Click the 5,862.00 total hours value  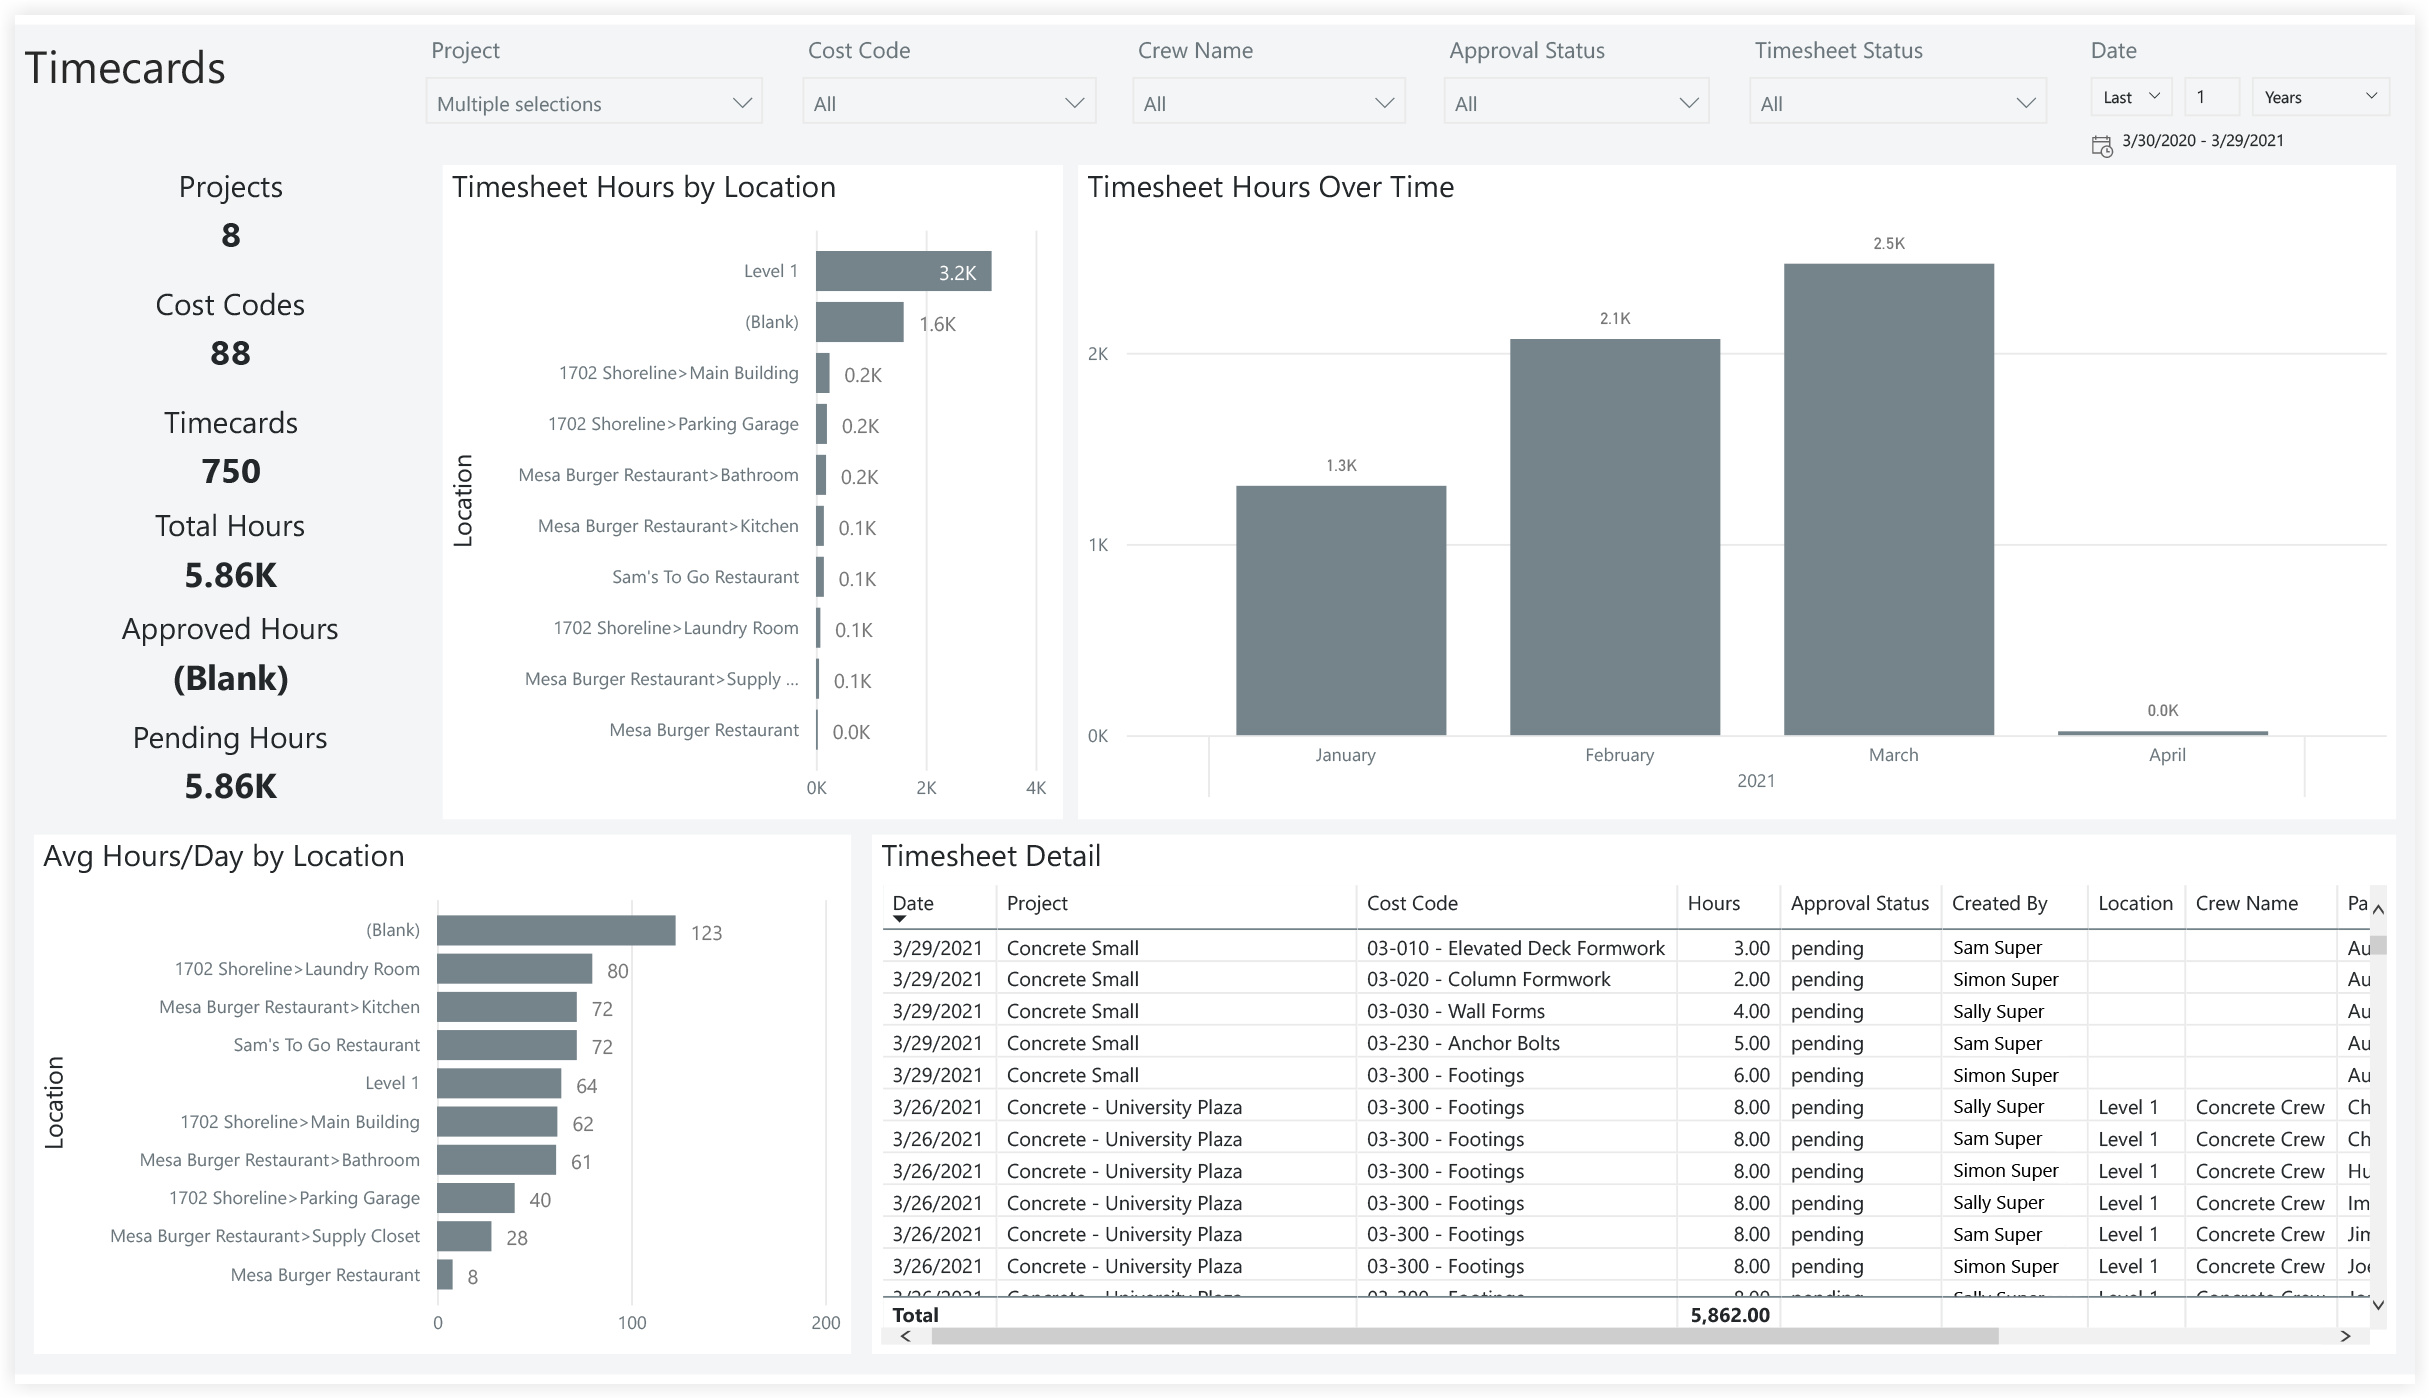(x=1729, y=1315)
